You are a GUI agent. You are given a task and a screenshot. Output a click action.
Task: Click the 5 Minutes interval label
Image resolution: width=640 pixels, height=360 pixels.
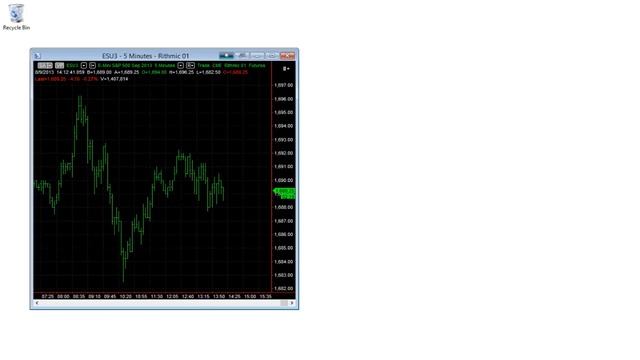click(x=165, y=65)
